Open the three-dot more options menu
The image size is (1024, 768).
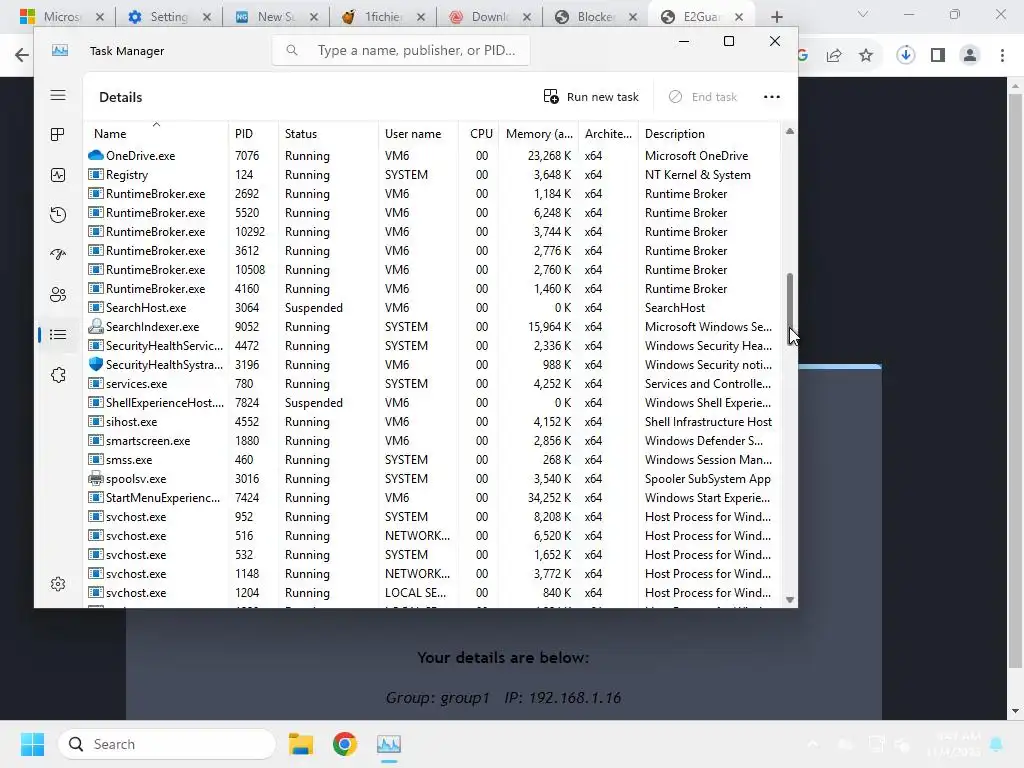click(x=772, y=97)
